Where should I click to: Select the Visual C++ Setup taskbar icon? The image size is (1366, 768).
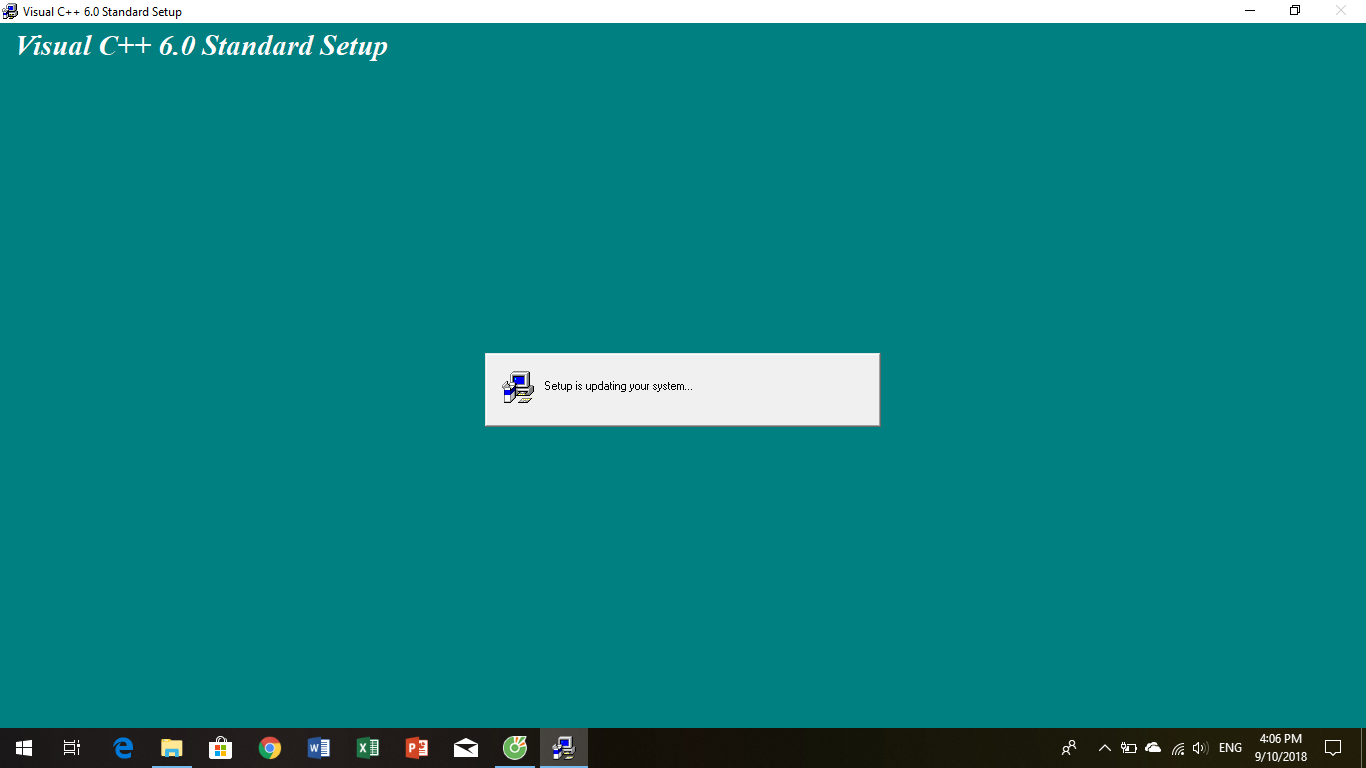click(x=564, y=748)
